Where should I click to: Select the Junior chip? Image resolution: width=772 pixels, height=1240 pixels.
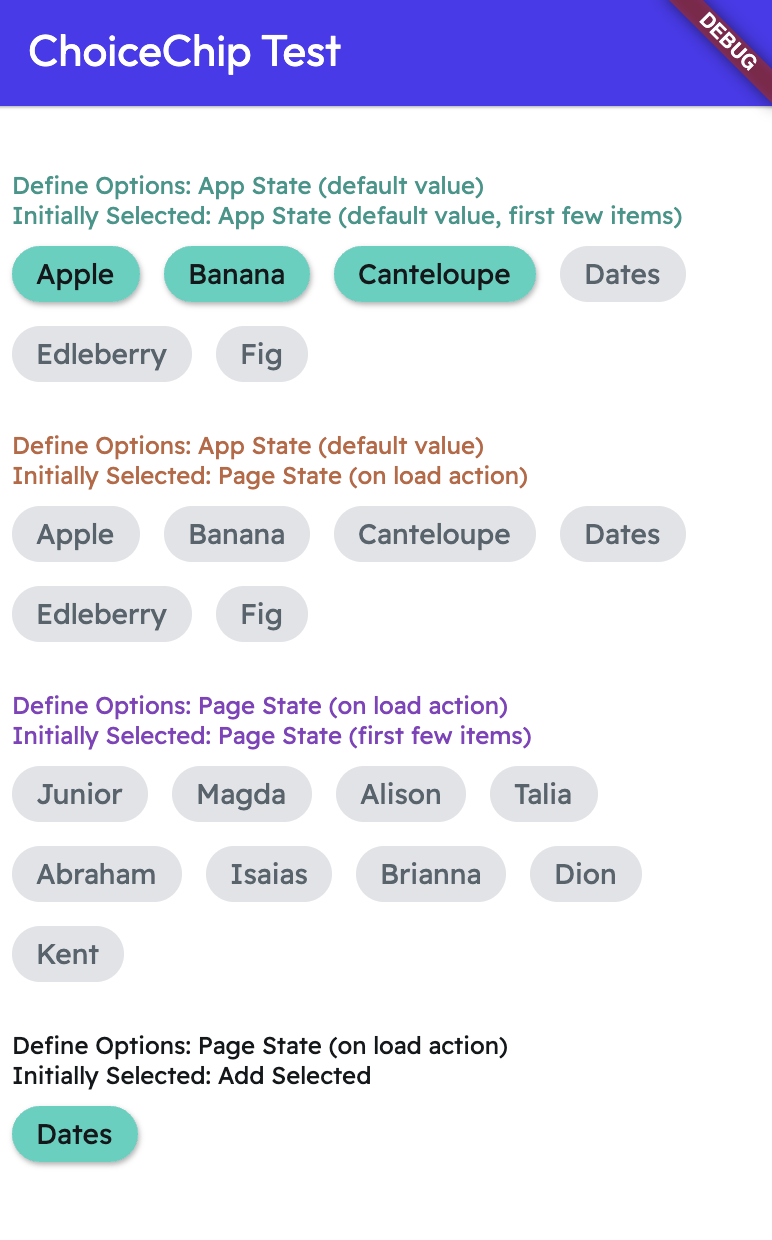79,794
